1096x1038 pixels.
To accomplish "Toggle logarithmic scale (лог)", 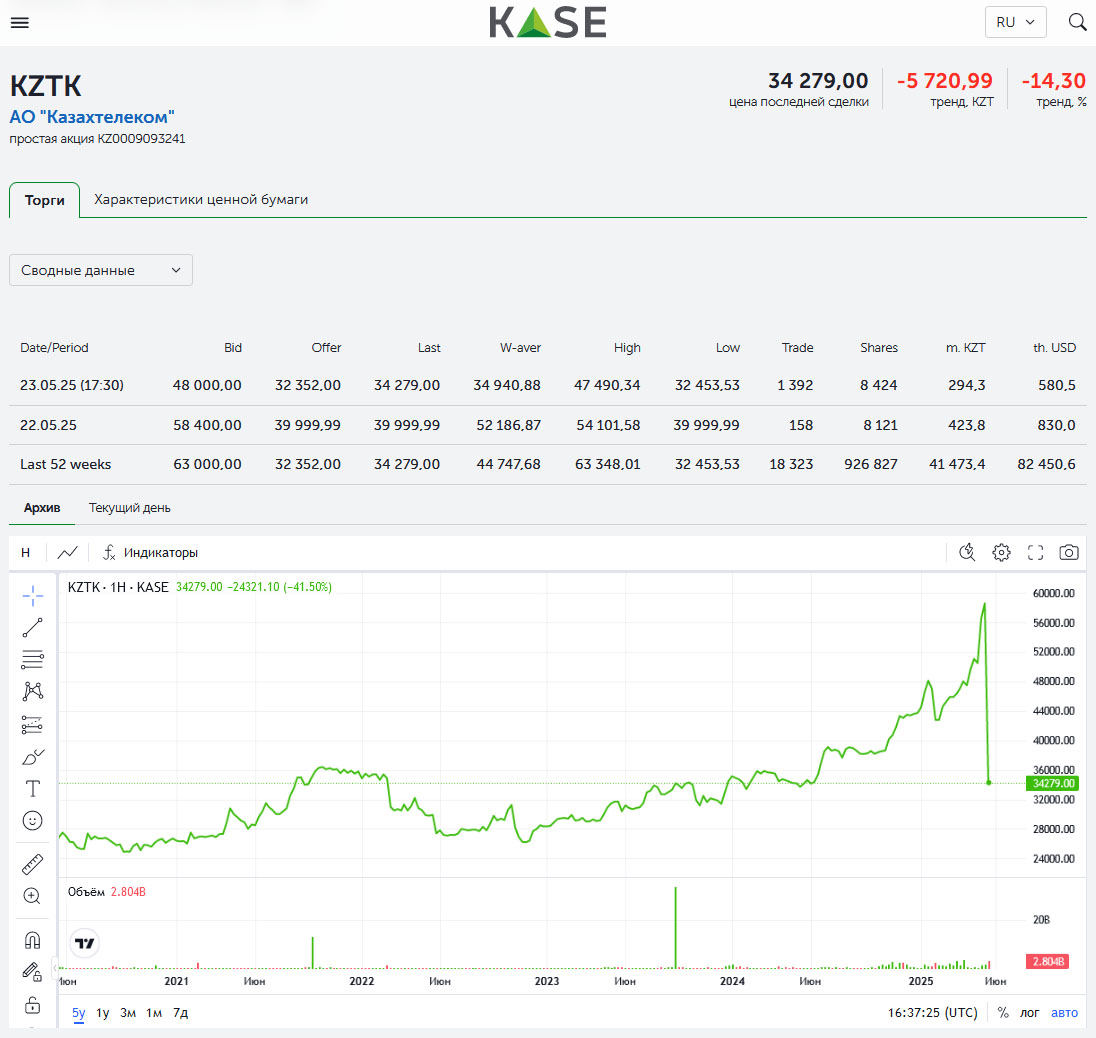I will (x=1030, y=1012).
